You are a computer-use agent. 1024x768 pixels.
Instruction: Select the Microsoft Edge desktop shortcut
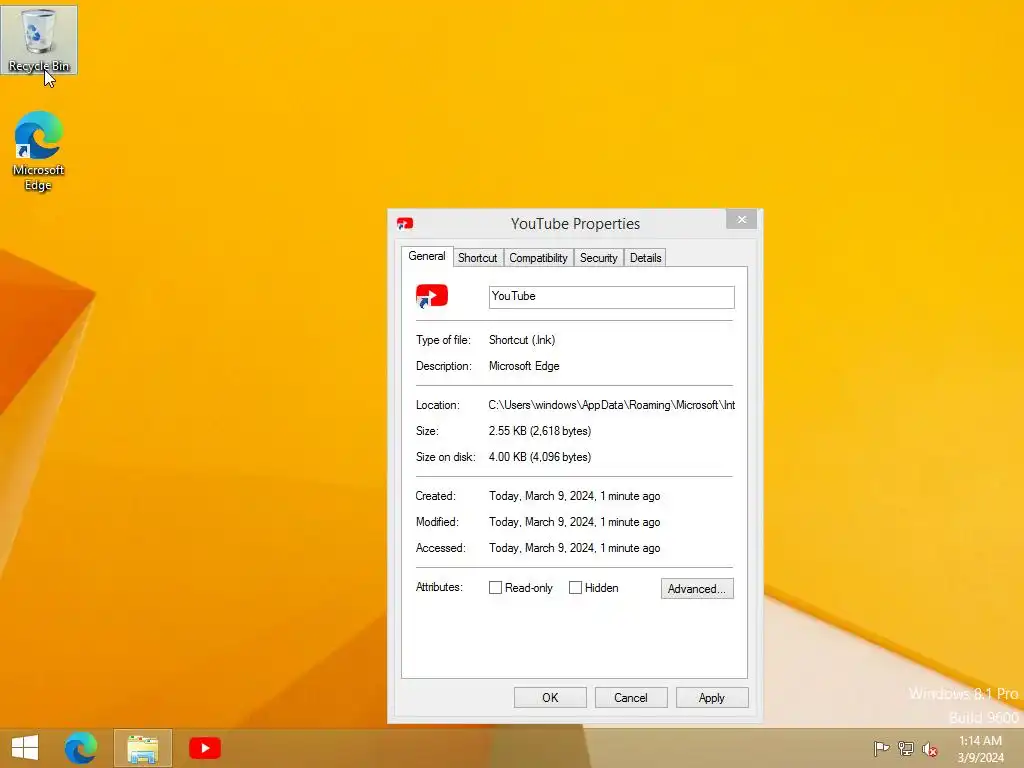click(x=38, y=152)
